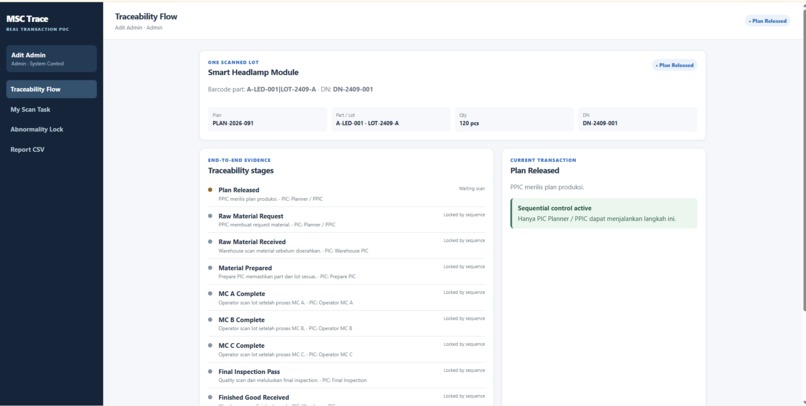
Task: Click Locked by sequence on MC B Complete
Action: coord(464,319)
